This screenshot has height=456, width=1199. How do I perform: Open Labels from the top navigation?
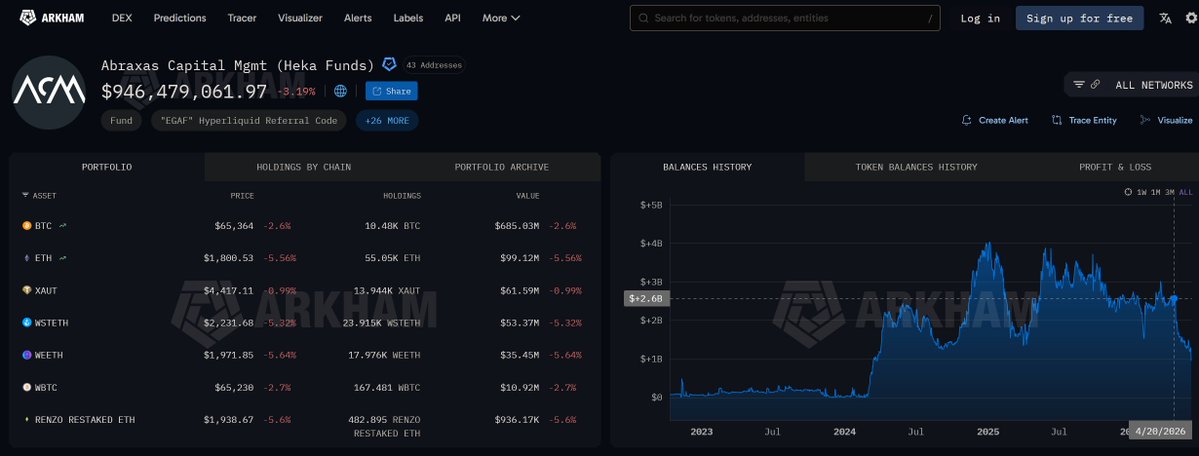(408, 18)
